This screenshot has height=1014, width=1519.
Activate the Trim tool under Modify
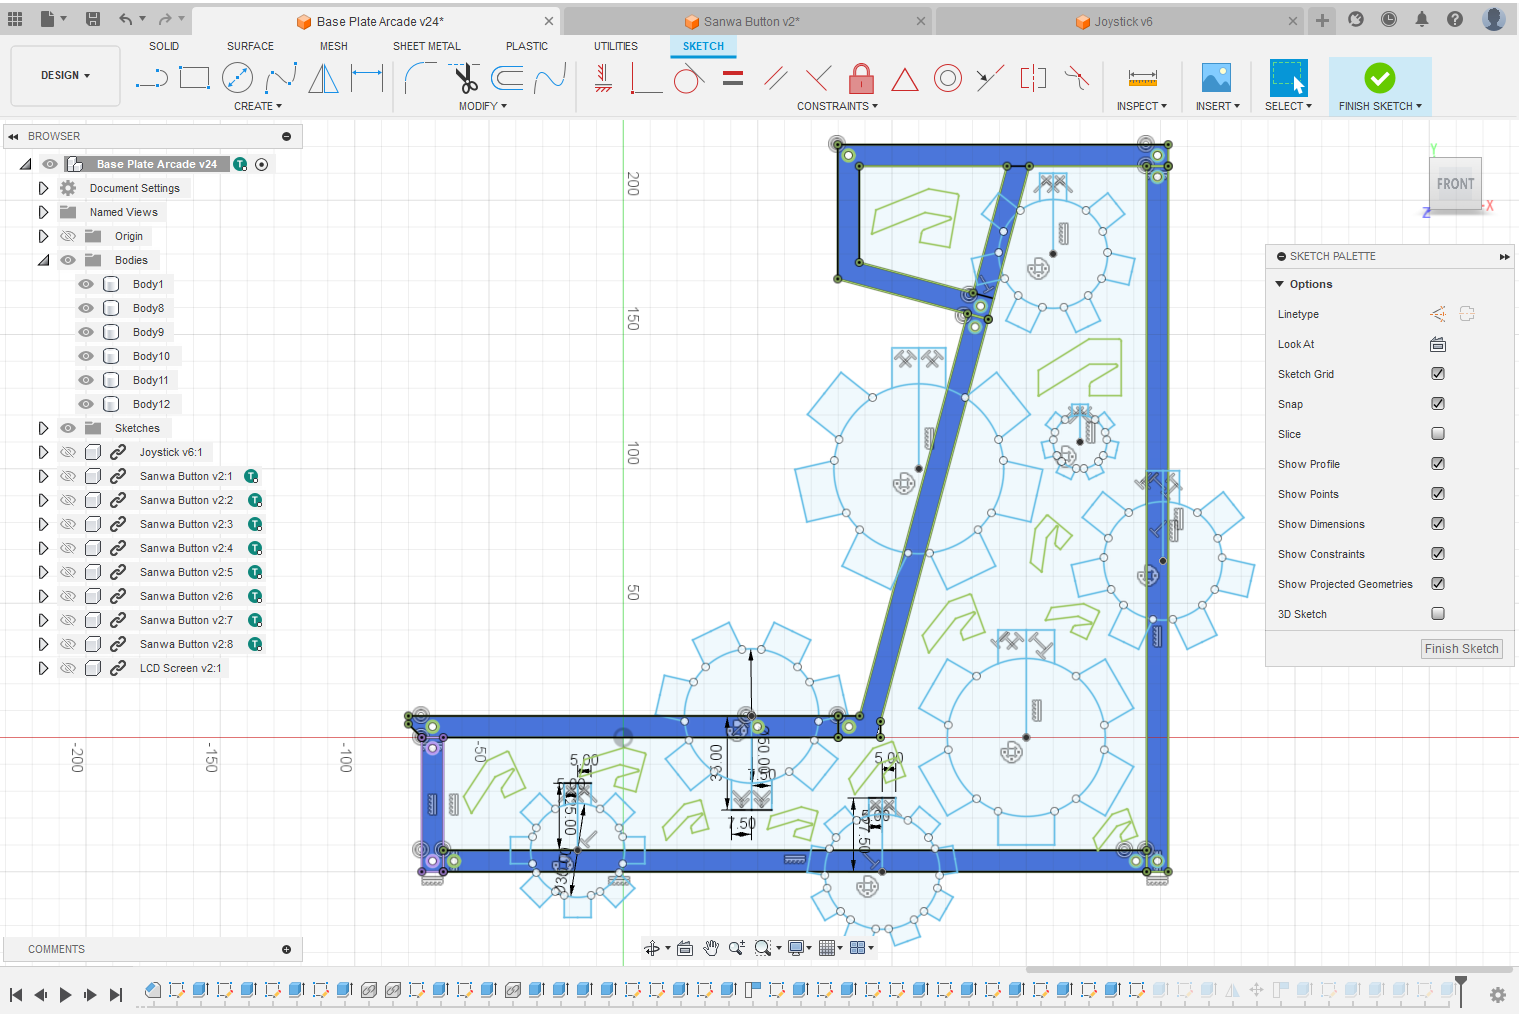[467, 78]
